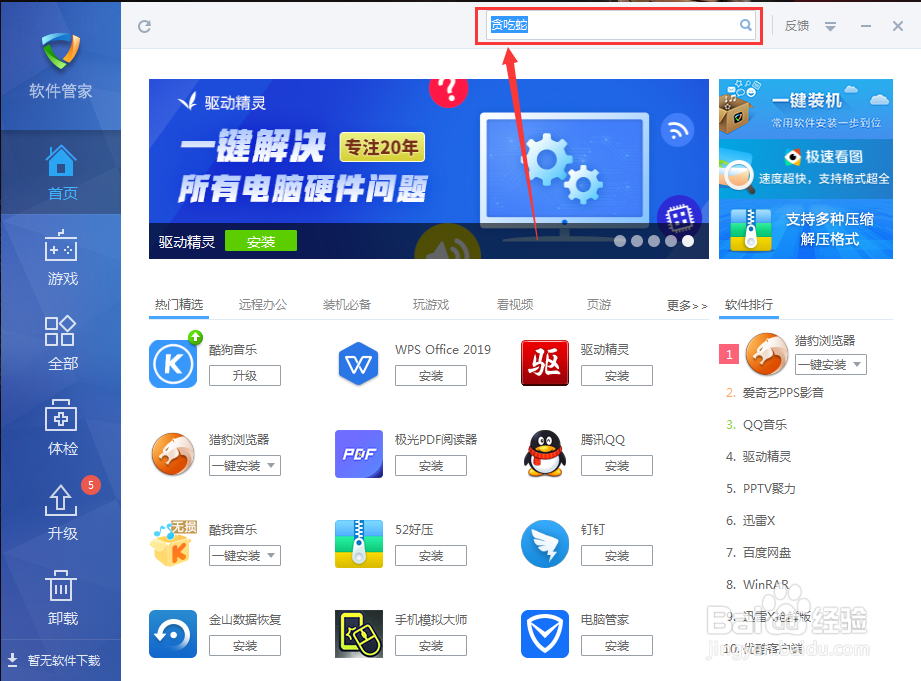The image size is (921, 681).
Task: Open the 支持多种压缩解压格式 promo tile
Action: click(806, 229)
